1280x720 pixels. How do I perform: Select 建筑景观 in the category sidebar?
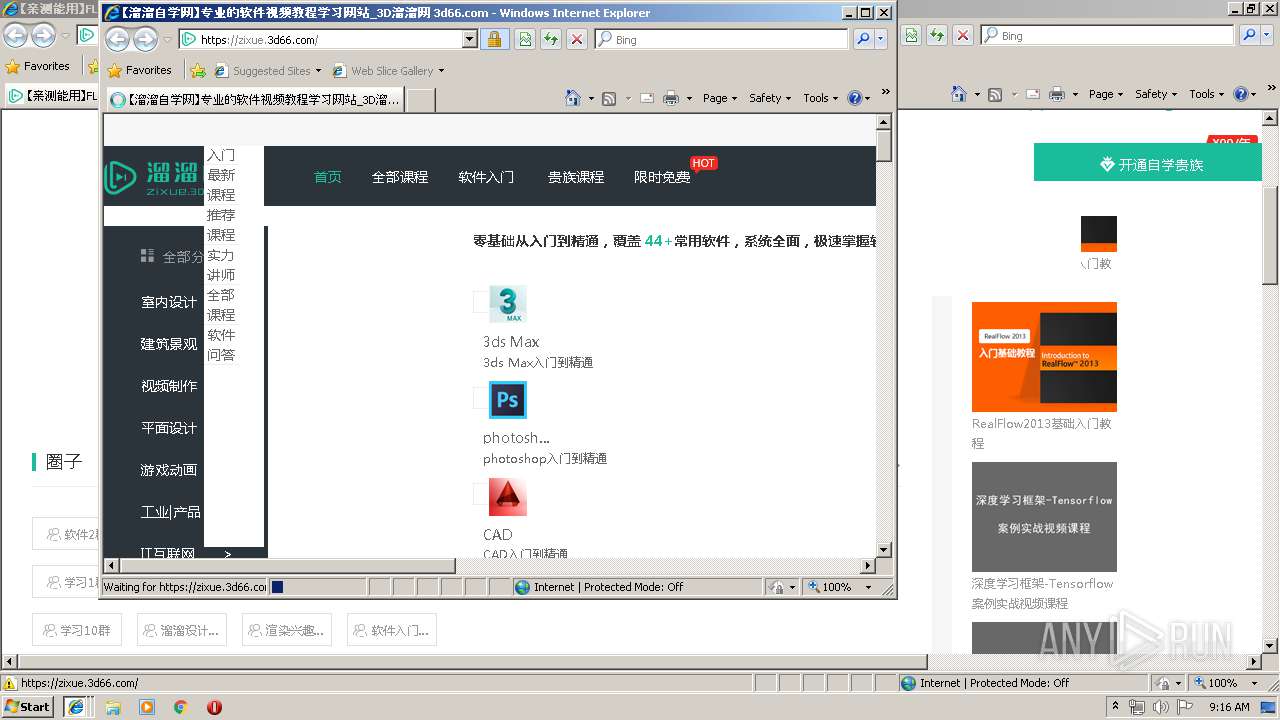[169, 344]
